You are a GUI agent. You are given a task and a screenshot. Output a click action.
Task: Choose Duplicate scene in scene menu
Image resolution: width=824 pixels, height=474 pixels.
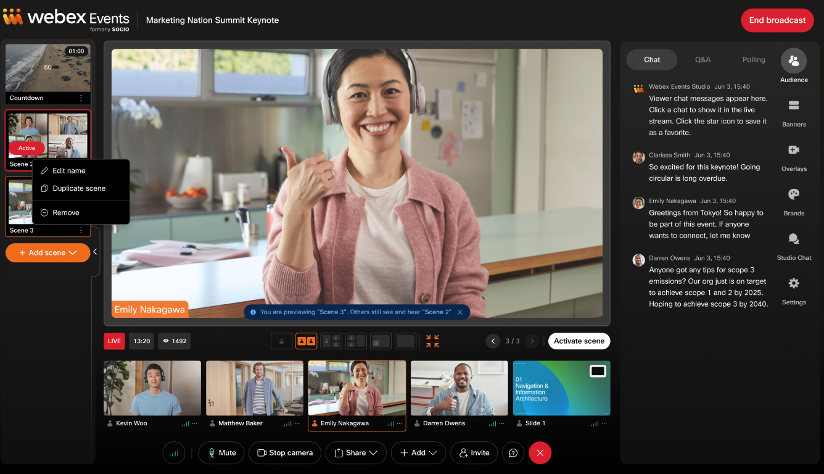coord(81,188)
